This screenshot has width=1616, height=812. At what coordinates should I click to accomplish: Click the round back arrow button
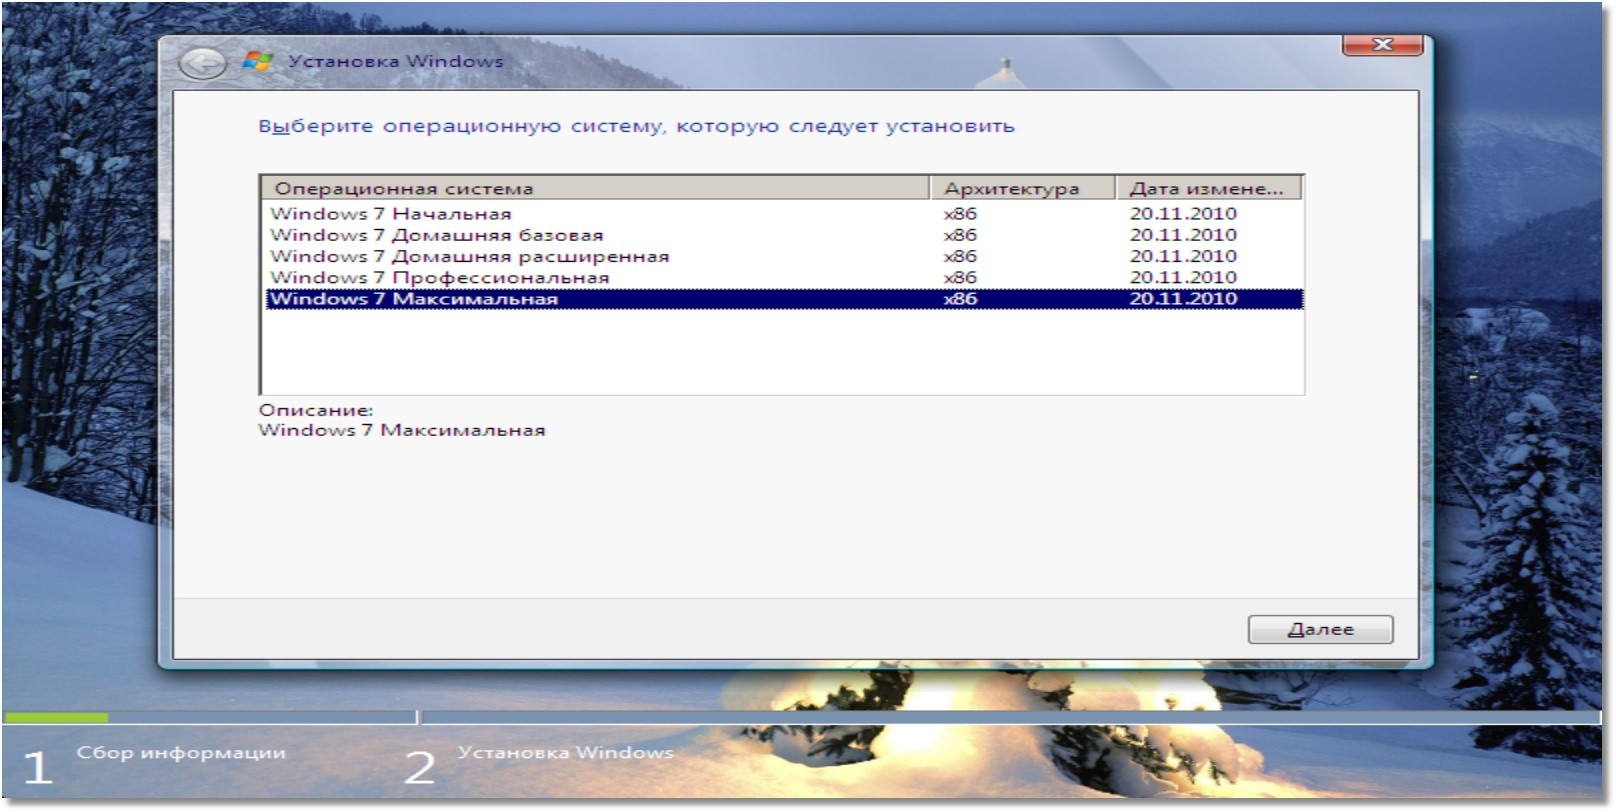(x=201, y=63)
